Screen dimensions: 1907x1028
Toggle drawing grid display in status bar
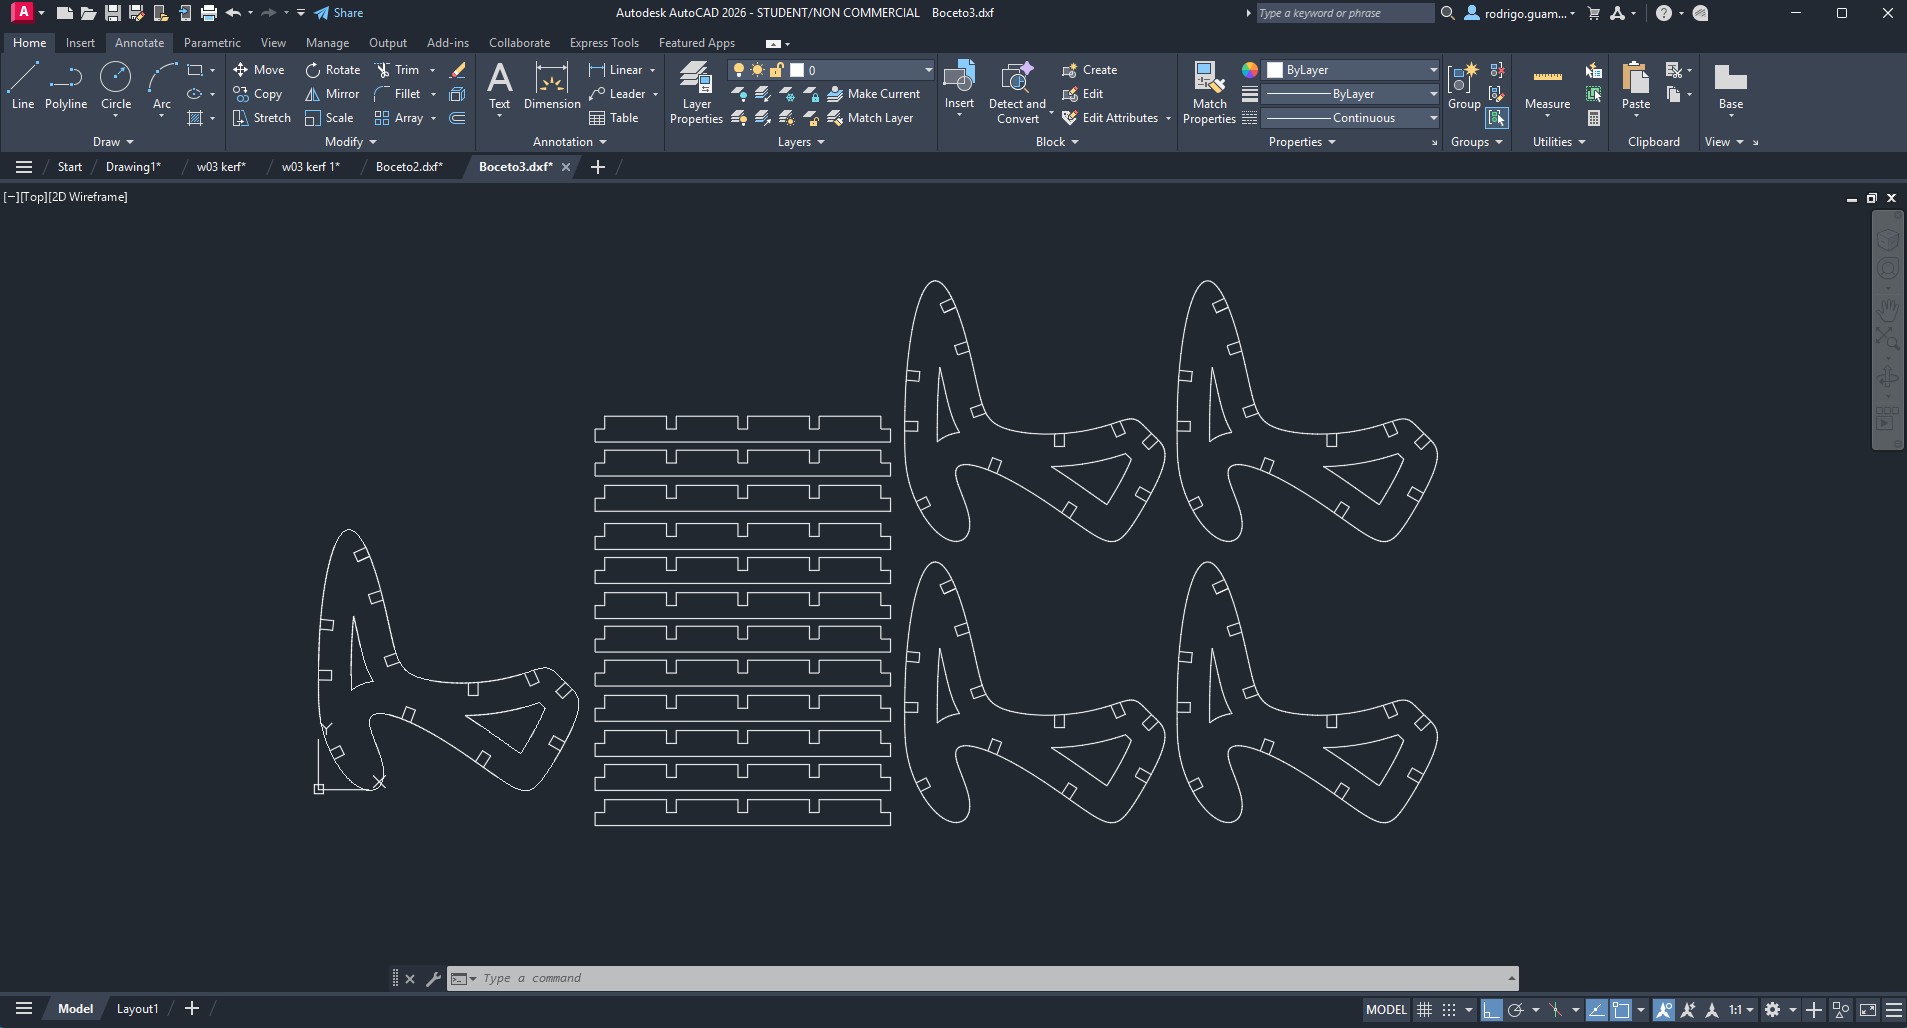(x=1425, y=1010)
